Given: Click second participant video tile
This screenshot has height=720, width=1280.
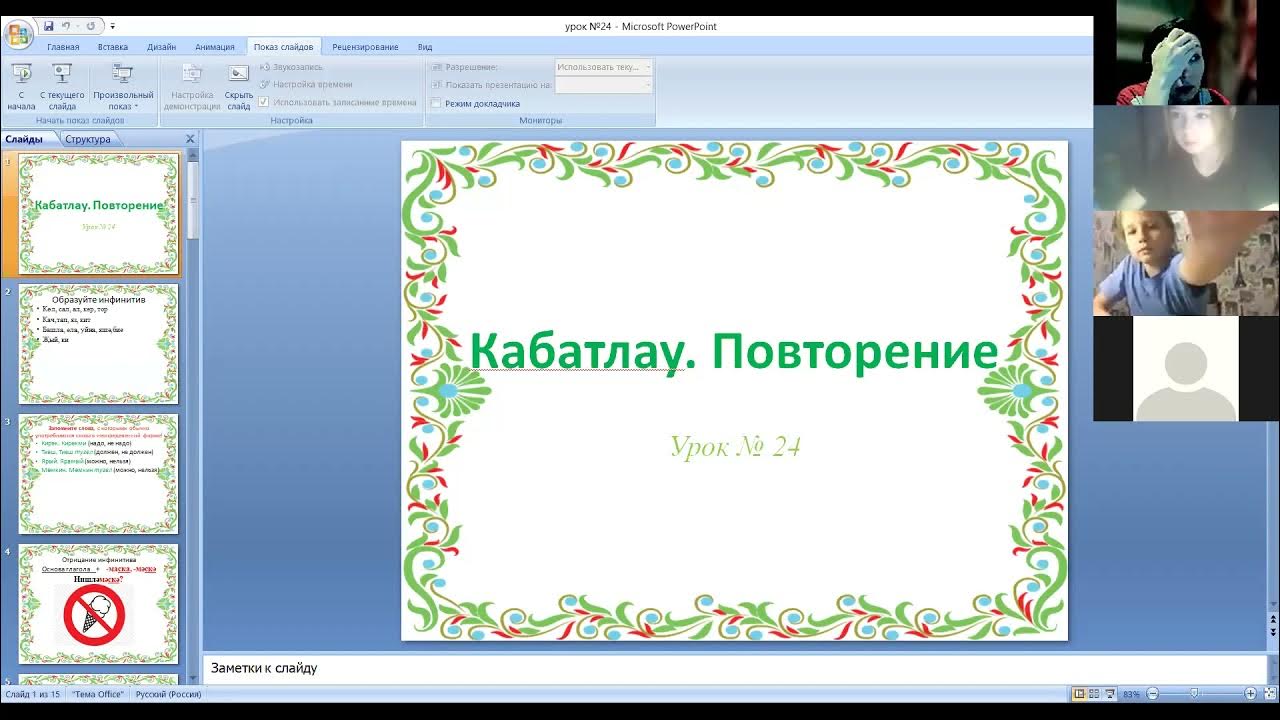Looking at the screenshot, I should pos(1186,157).
